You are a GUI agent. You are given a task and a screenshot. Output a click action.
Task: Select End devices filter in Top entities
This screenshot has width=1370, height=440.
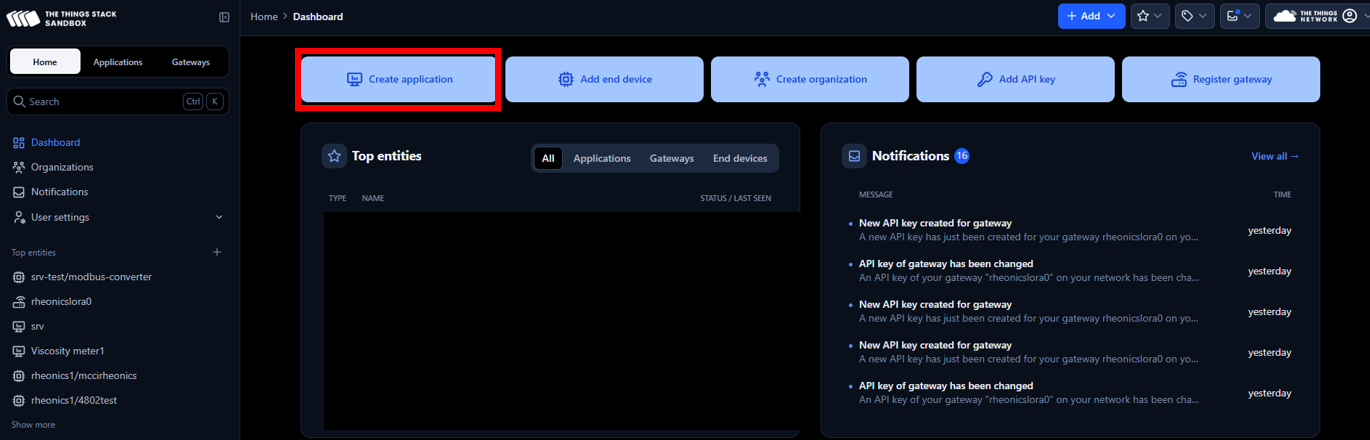[x=740, y=158]
